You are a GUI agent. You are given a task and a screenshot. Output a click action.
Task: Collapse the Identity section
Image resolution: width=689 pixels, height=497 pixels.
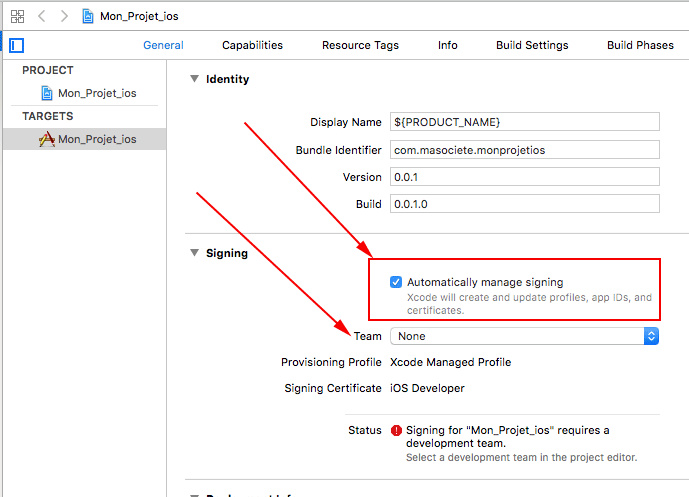[x=194, y=79]
